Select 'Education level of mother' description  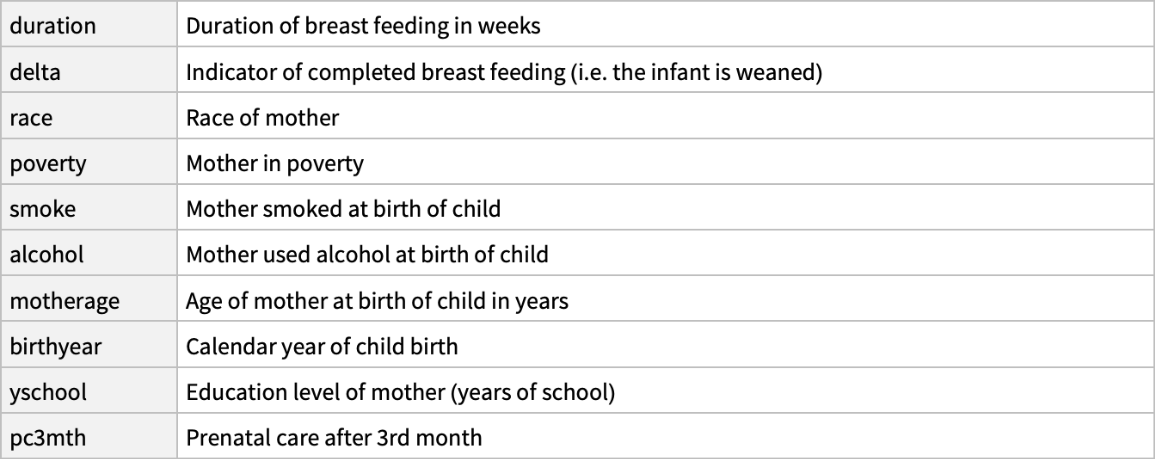(x=400, y=392)
